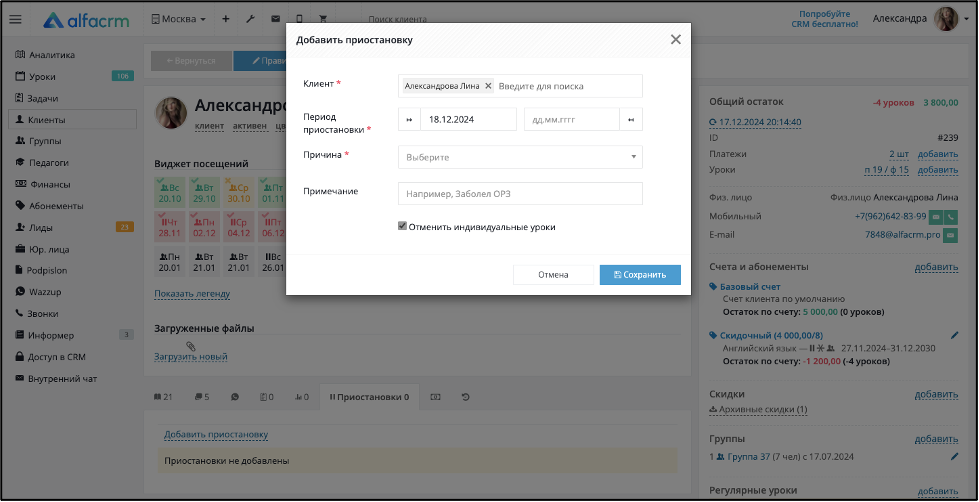Toggle Отменить индивидуальные уроки checkbox
This screenshot has width=979, height=502.
[402, 227]
